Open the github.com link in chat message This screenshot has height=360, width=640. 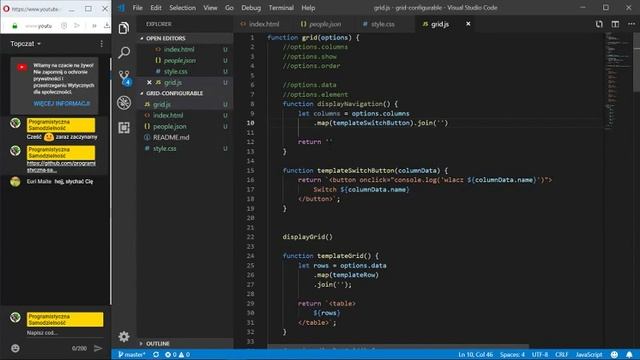point(61,166)
